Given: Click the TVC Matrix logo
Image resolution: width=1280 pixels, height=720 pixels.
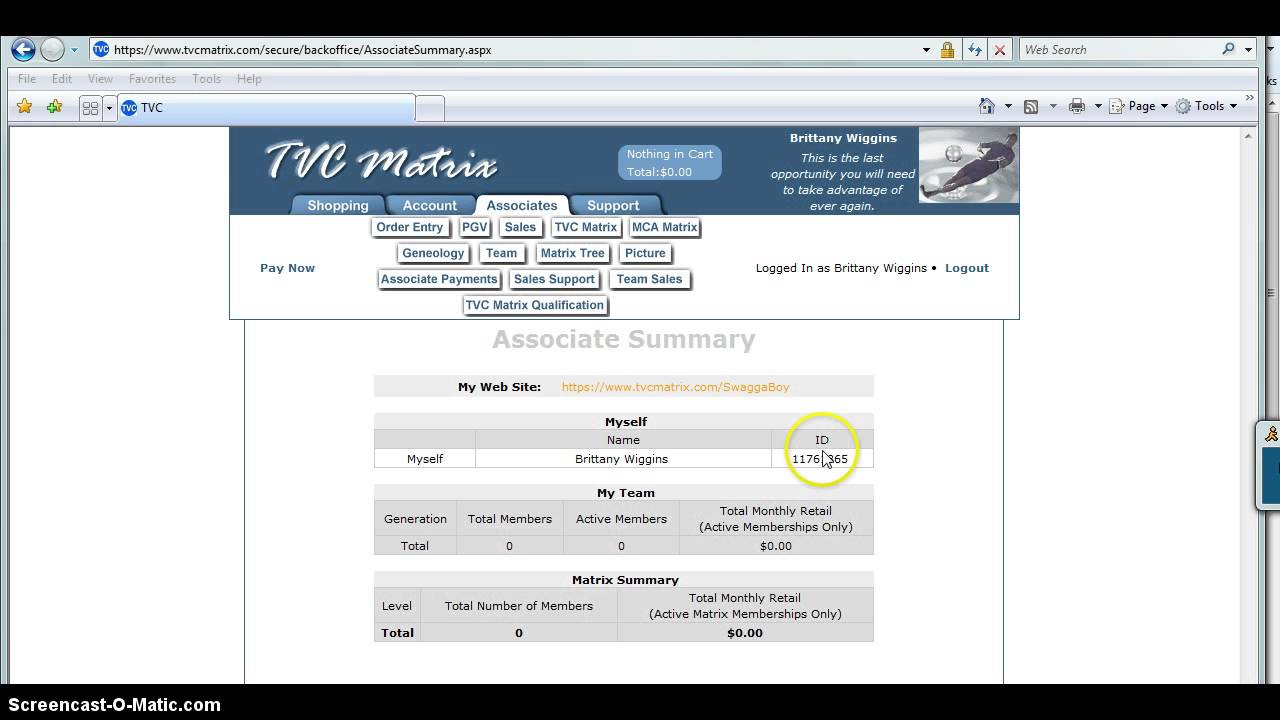Looking at the screenshot, I should (381, 160).
